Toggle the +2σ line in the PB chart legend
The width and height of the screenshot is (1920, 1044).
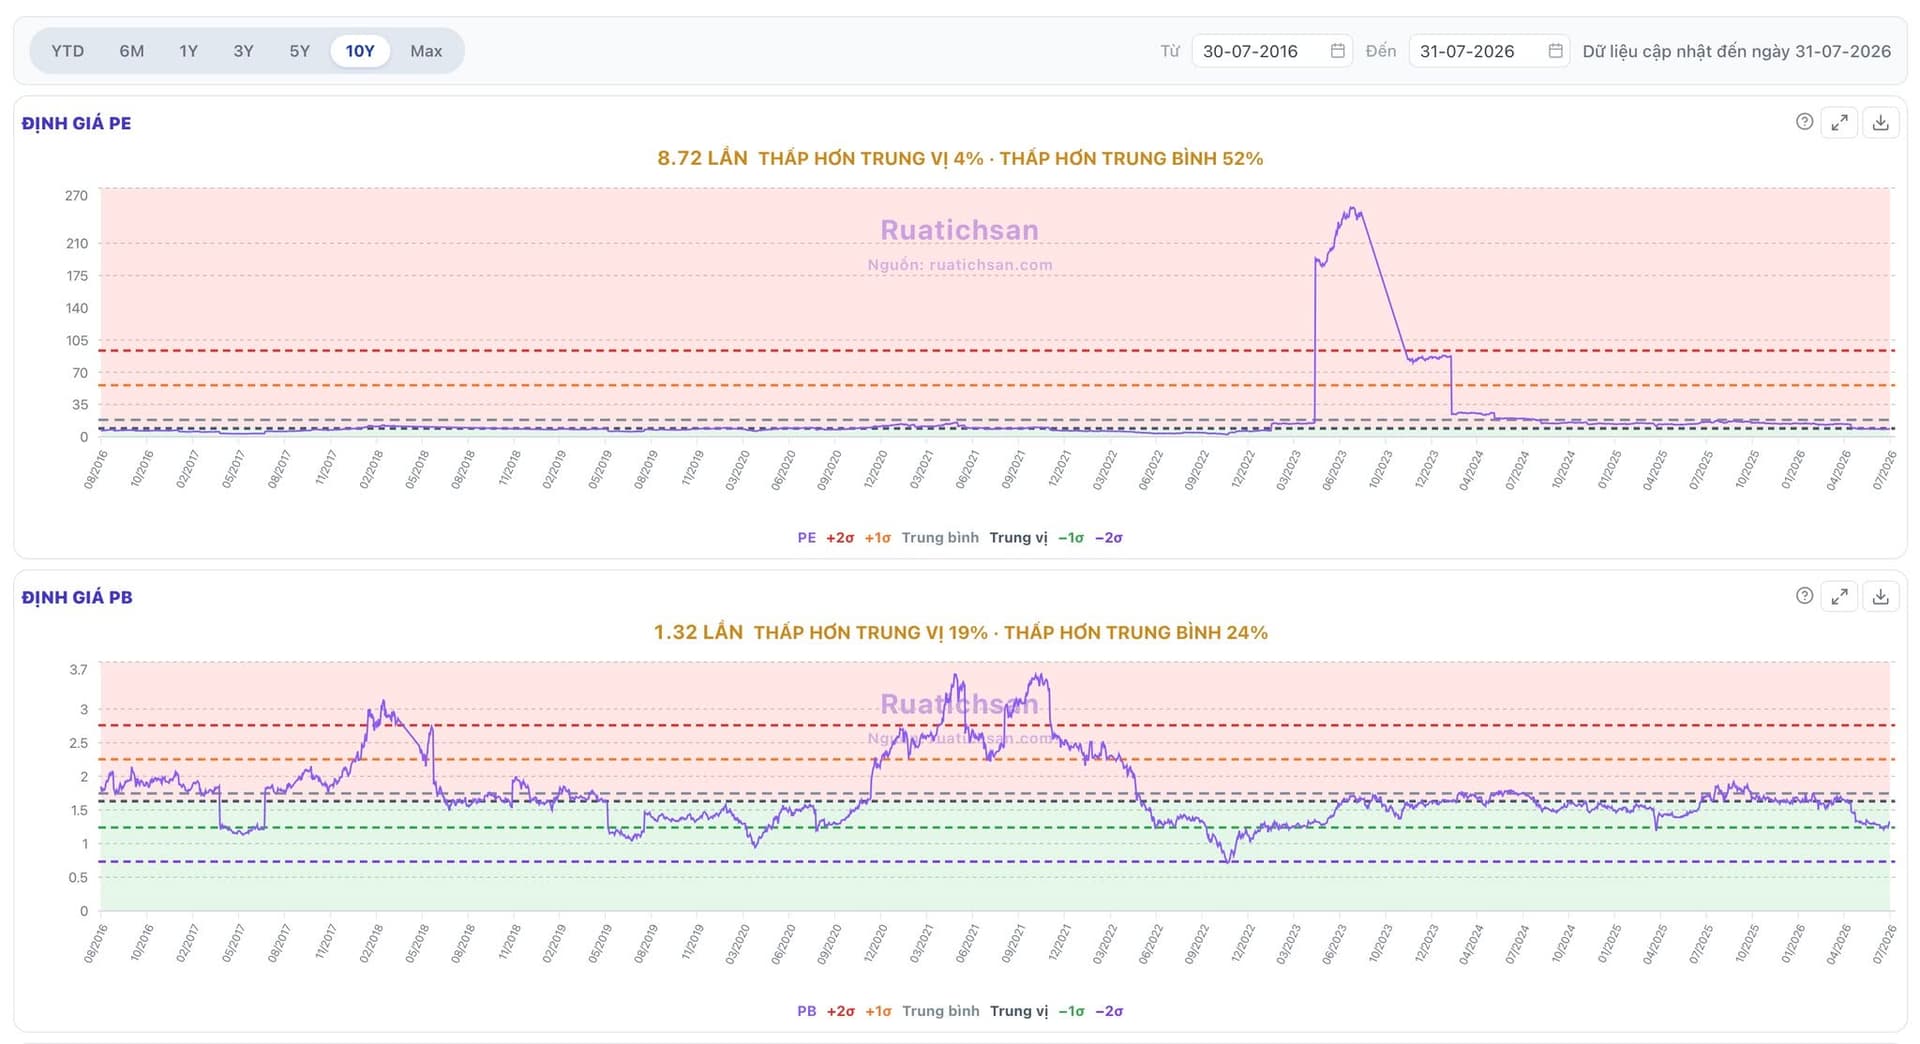840,1011
